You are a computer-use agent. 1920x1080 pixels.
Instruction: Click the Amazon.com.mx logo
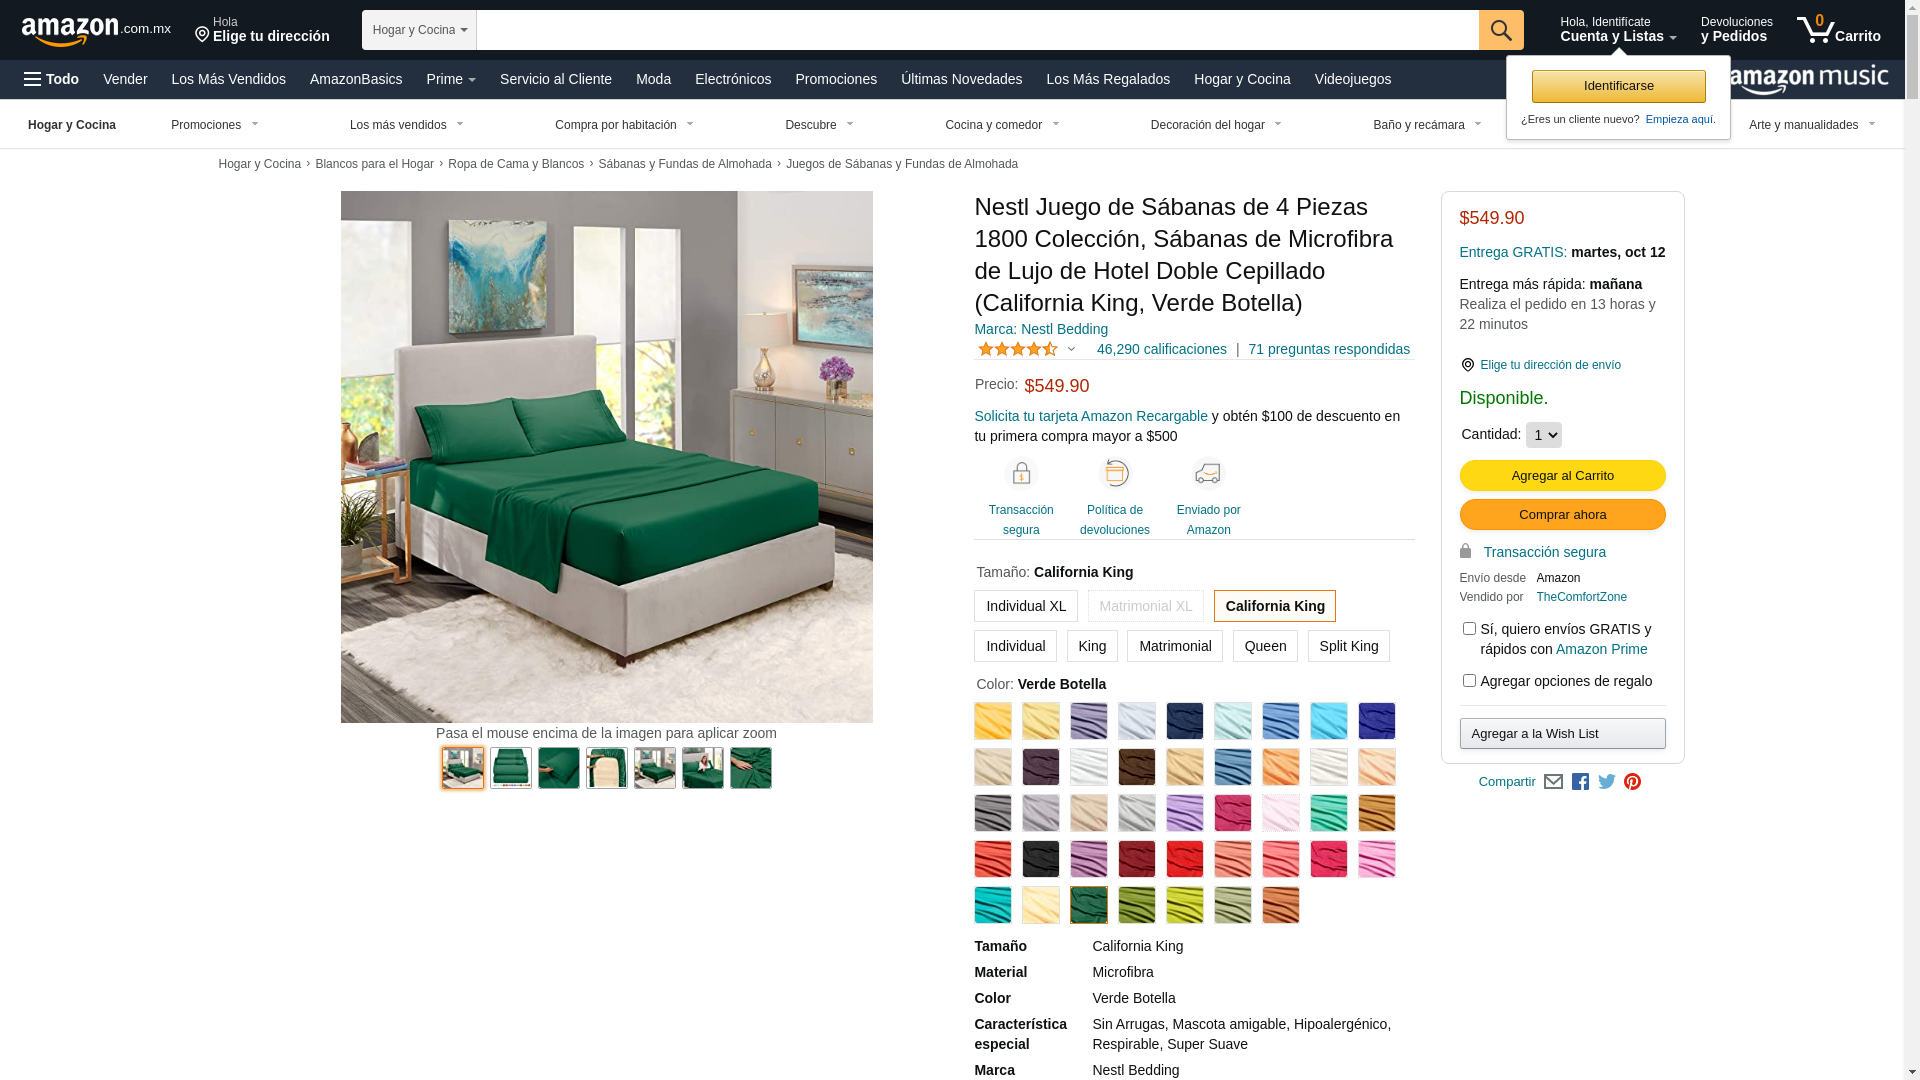point(96,31)
